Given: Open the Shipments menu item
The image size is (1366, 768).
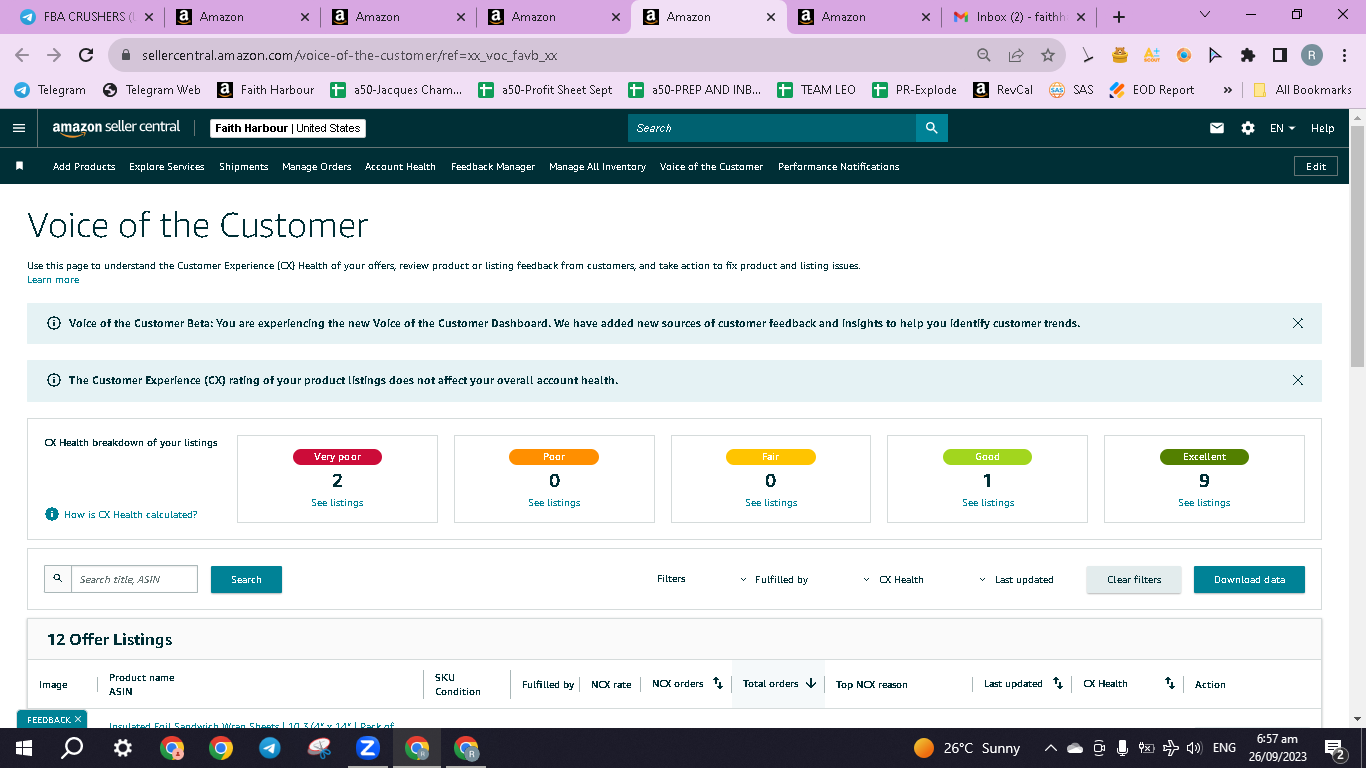Looking at the screenshot, I should click(x=244, y=167).
